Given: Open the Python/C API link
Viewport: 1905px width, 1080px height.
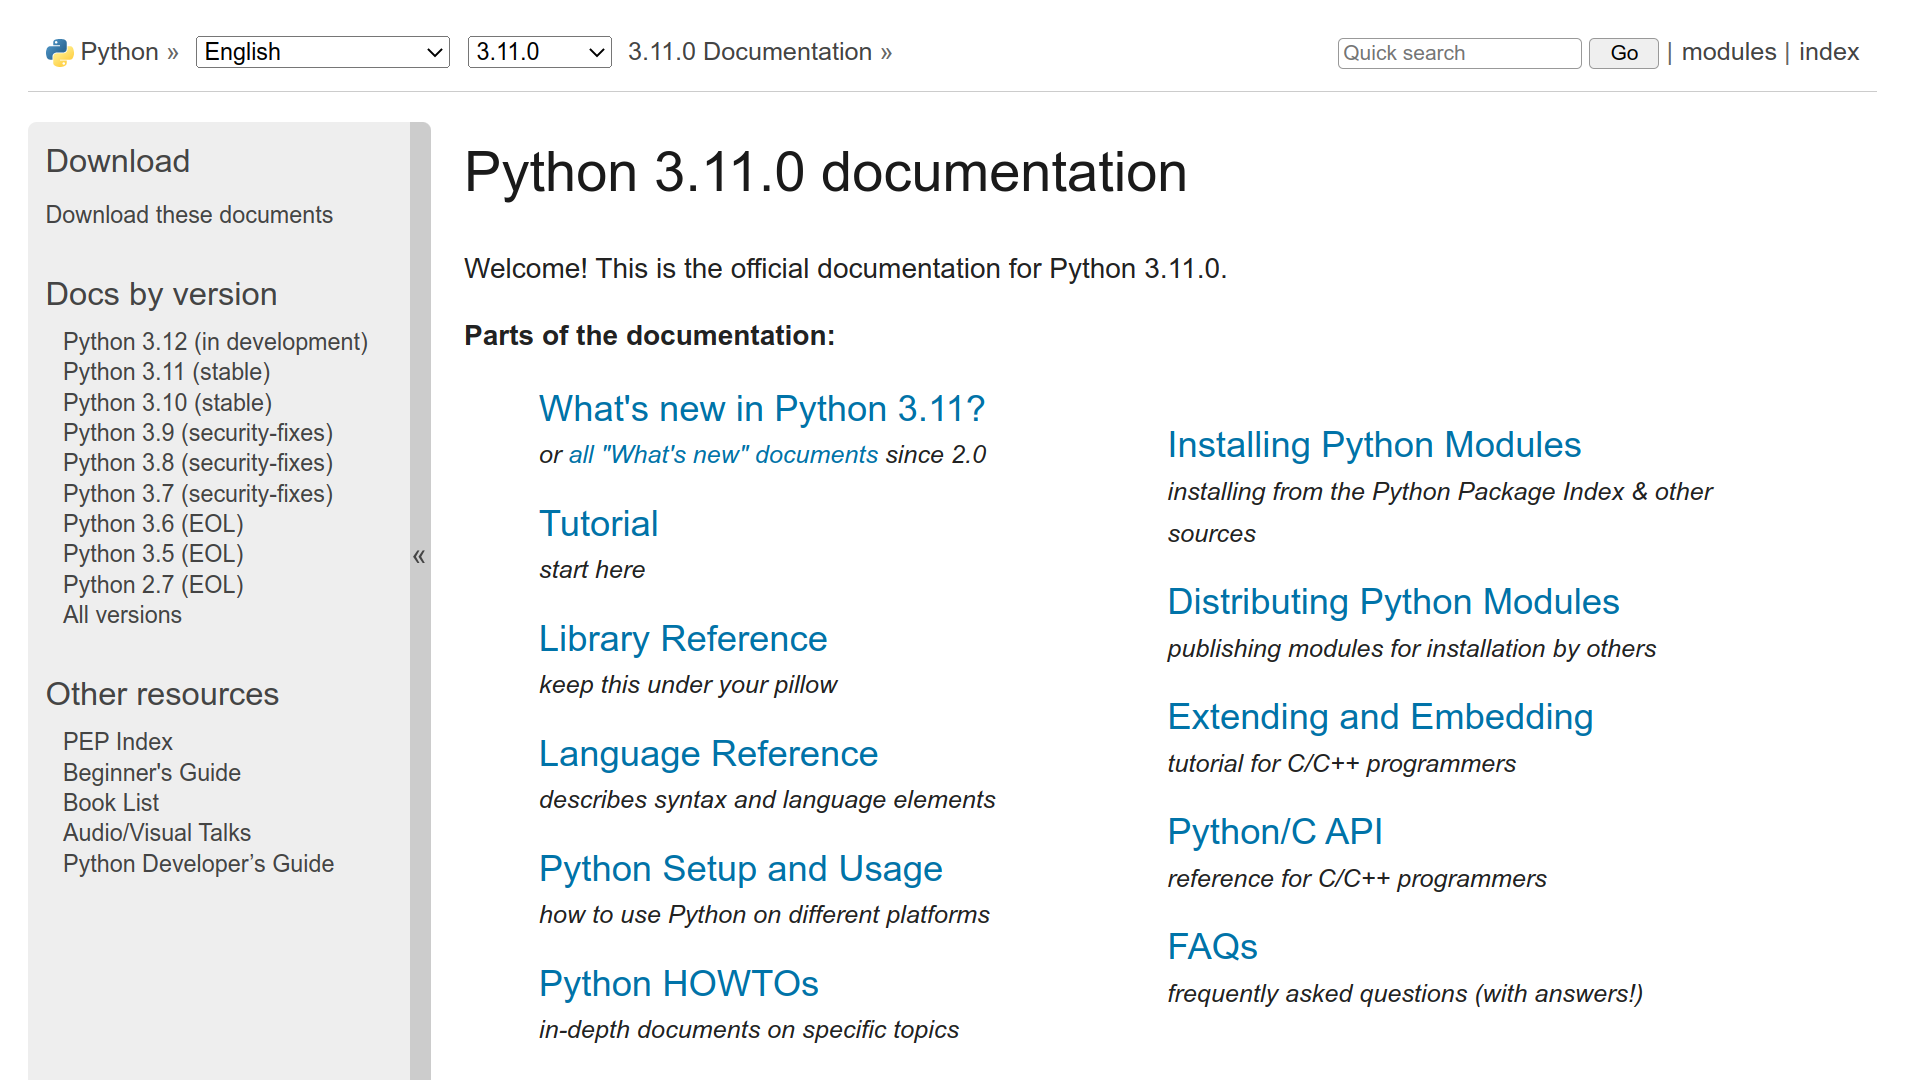Looking at the screenshot, I should pos(1275,832).
